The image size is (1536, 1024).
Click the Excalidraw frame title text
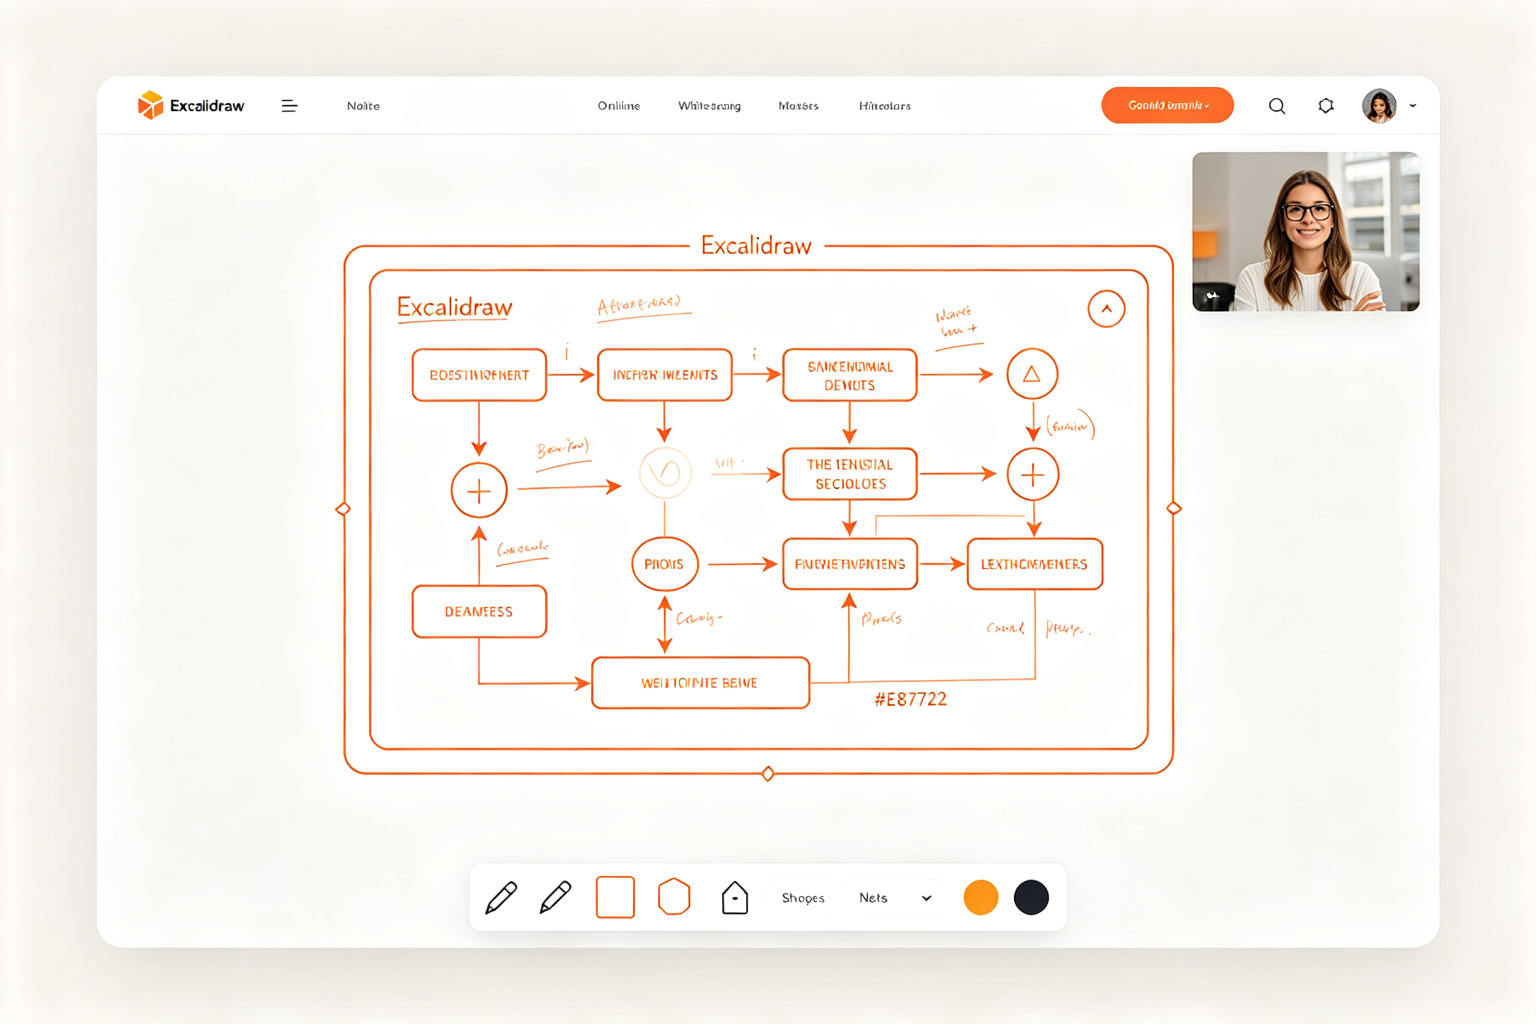click(x=756, y=246)
